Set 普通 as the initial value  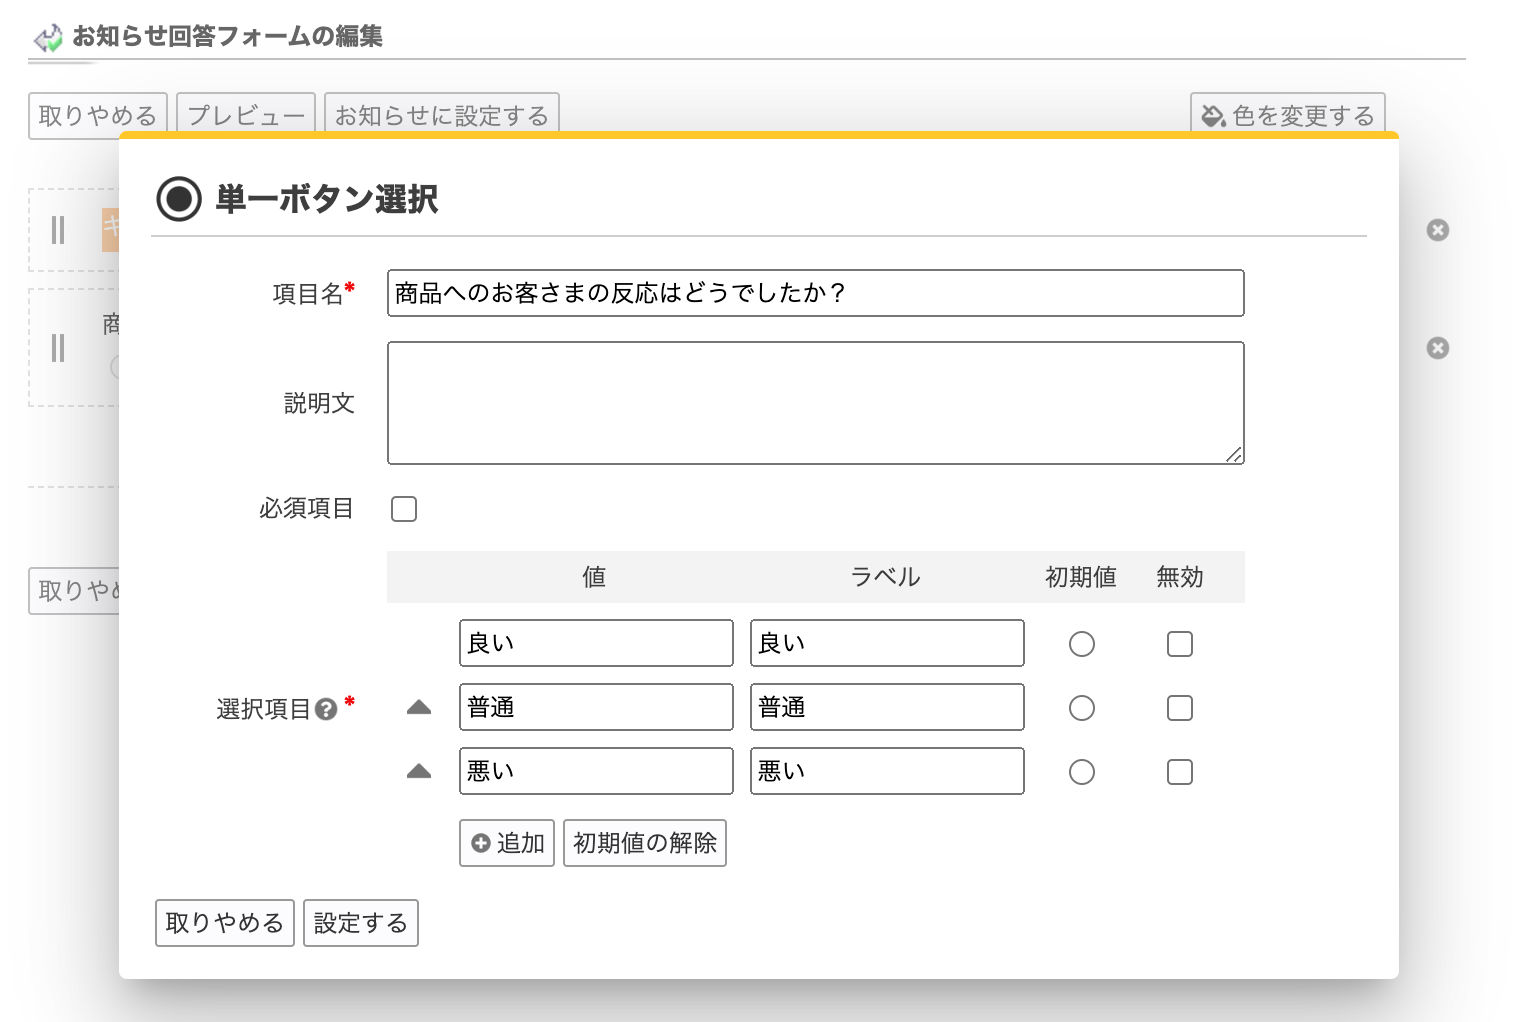(1082, 708)
